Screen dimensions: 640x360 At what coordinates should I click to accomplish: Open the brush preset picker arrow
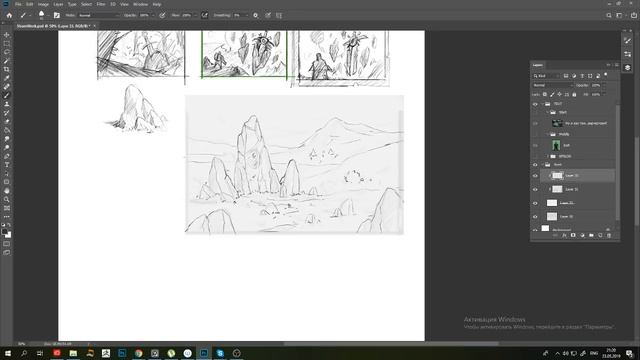coord(48,16)
